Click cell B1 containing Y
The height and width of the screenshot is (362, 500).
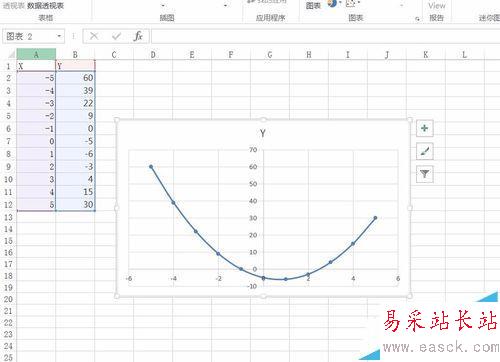pos(75,66)
